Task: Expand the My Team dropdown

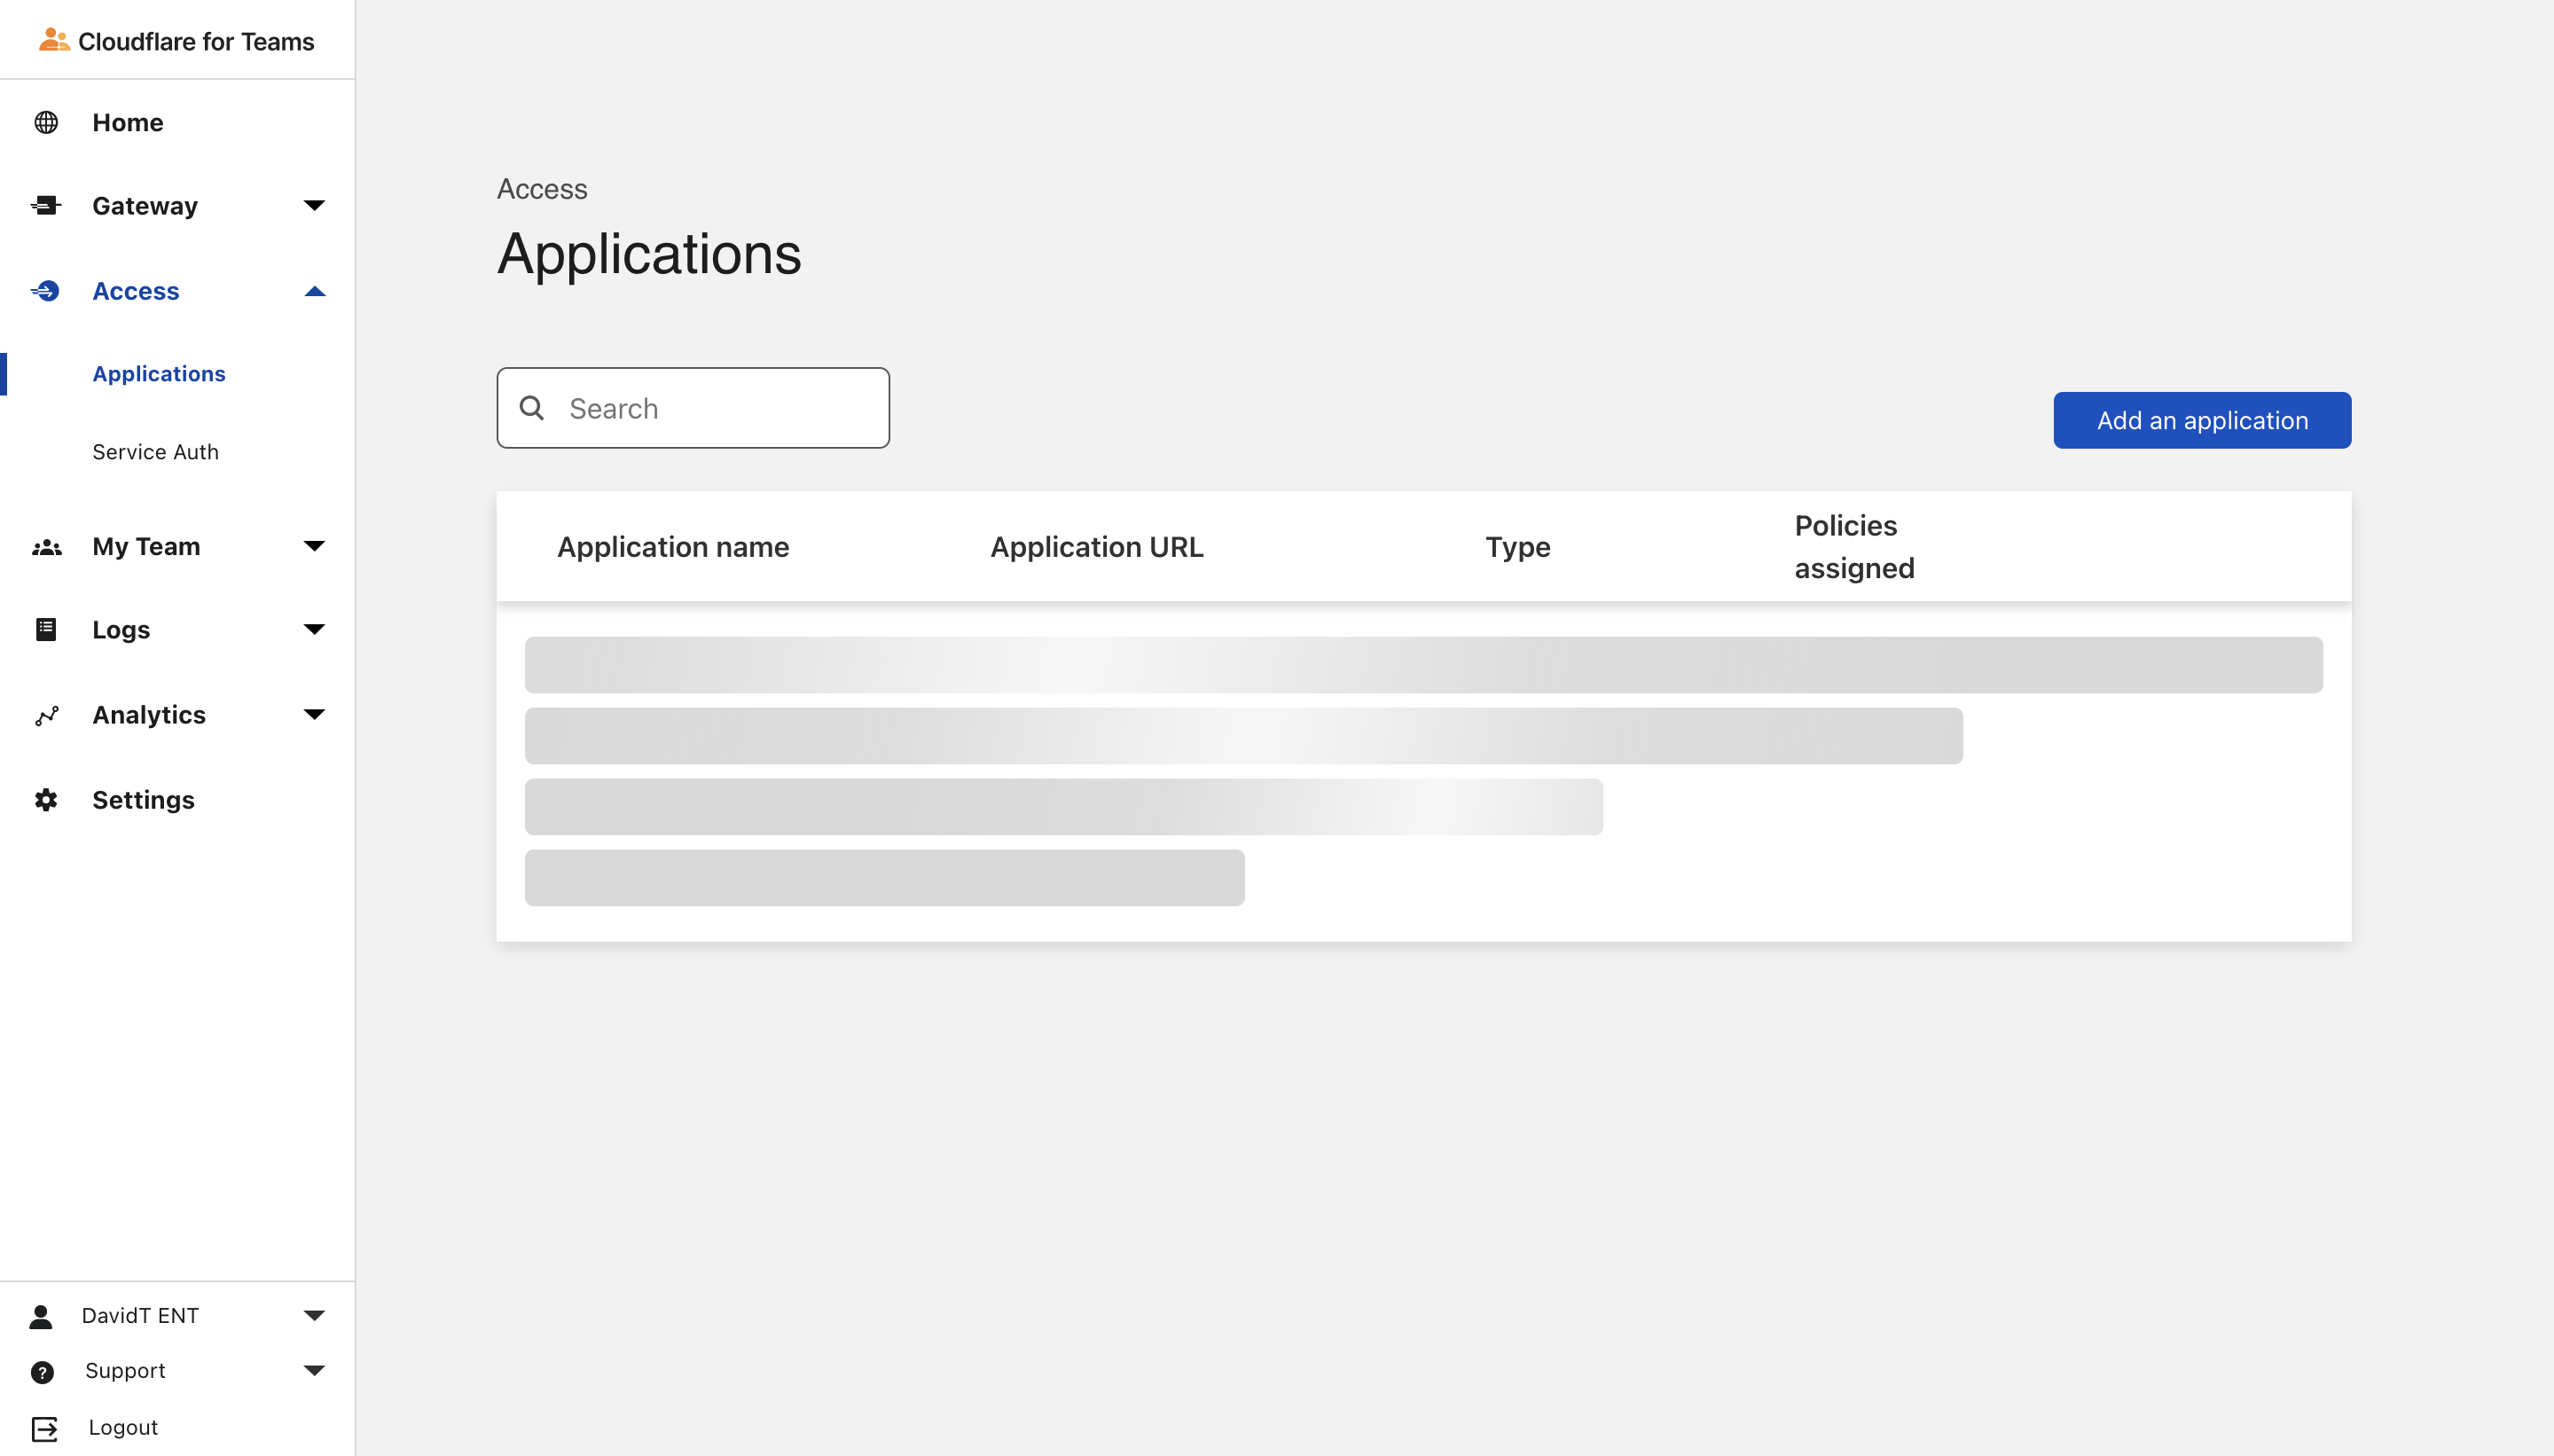Action: [314, 546]
